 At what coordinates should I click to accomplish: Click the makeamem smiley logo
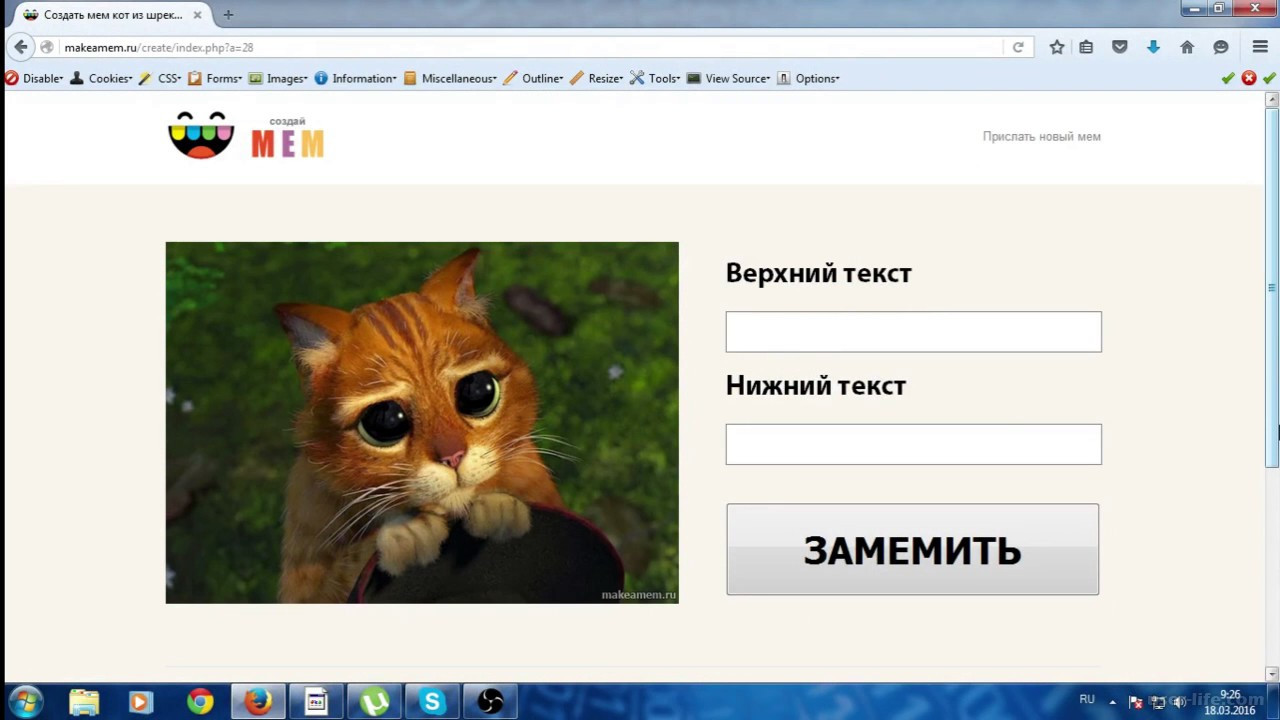point(201,135)
